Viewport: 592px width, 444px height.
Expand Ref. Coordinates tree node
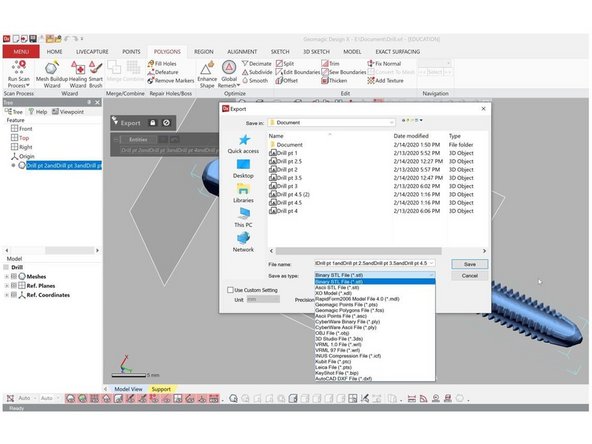click(6, 295)
